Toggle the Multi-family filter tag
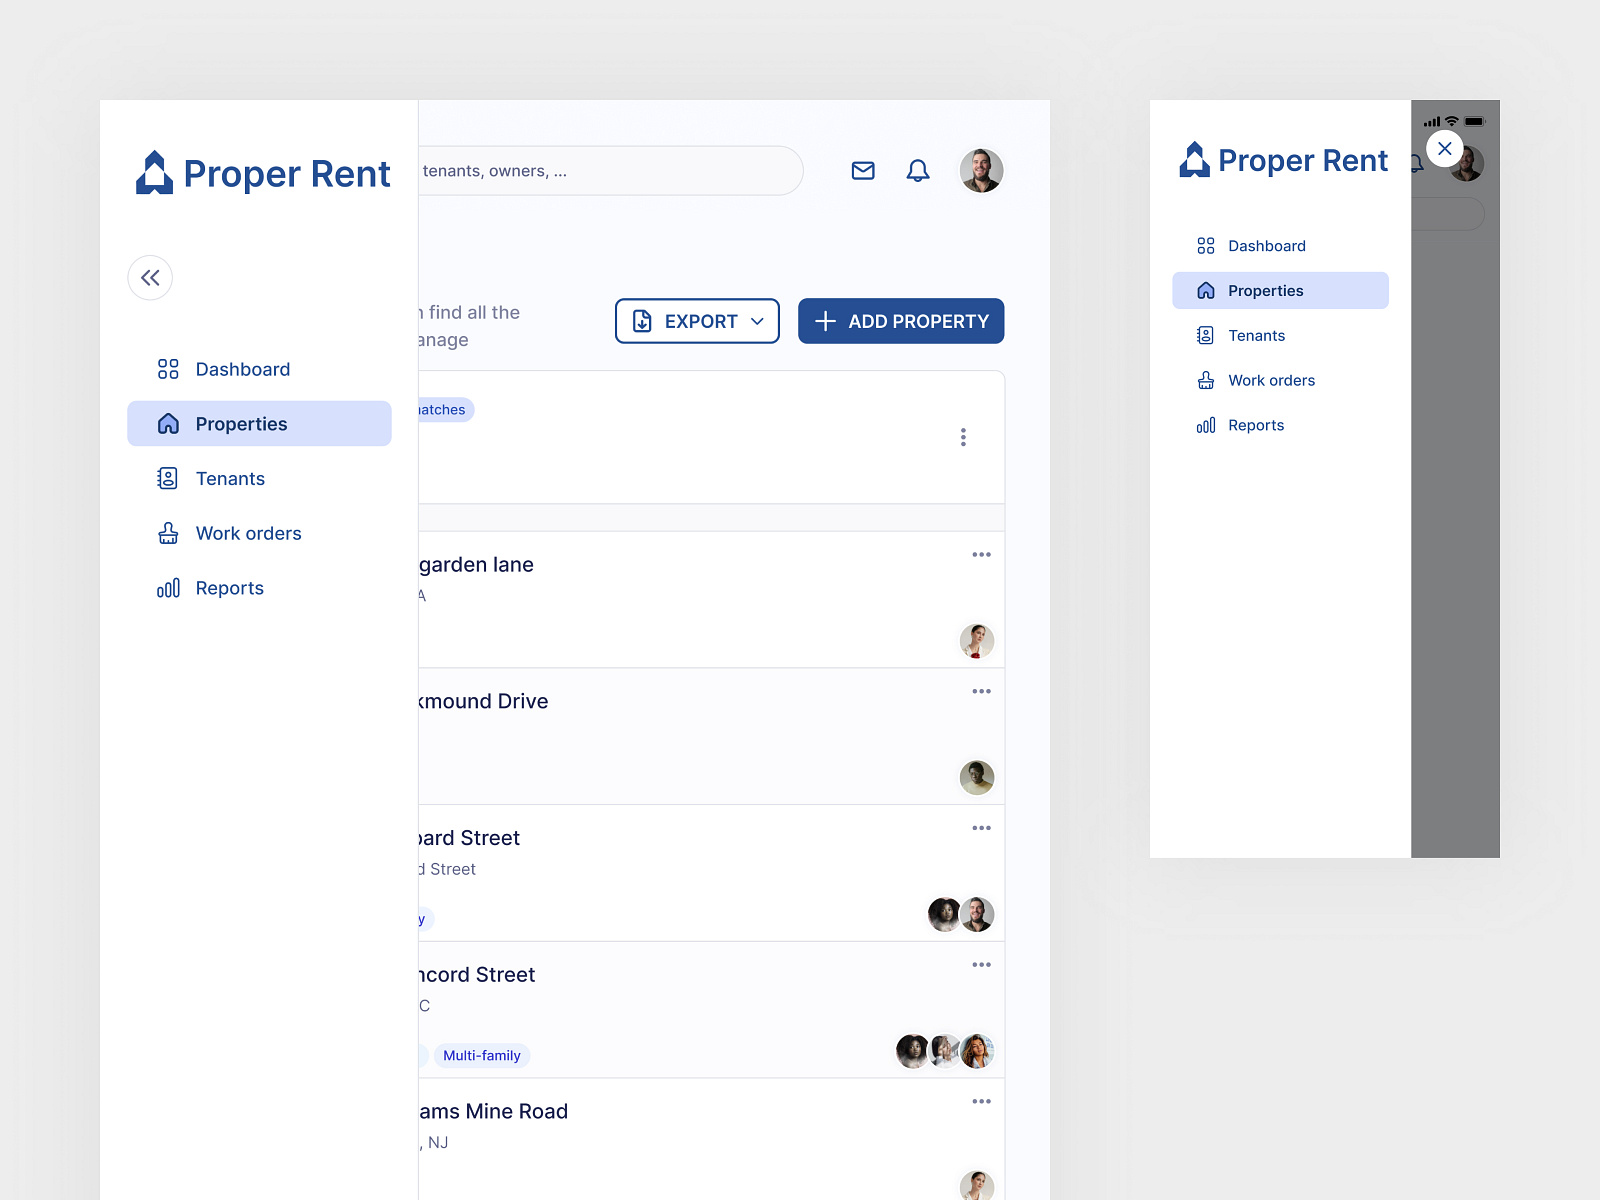Viewport: 1600px width, 1200px height. pyautogui.click(x=482, y=1055)
